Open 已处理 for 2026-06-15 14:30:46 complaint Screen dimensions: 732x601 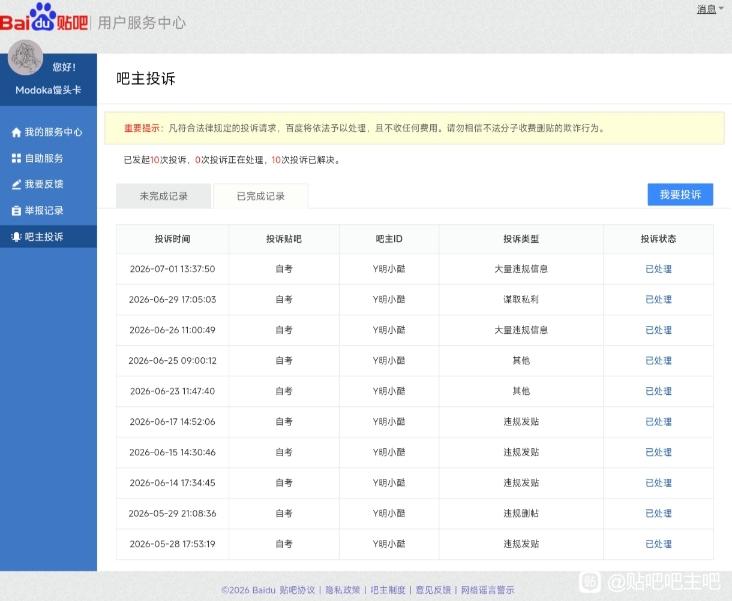pos(658,452)
